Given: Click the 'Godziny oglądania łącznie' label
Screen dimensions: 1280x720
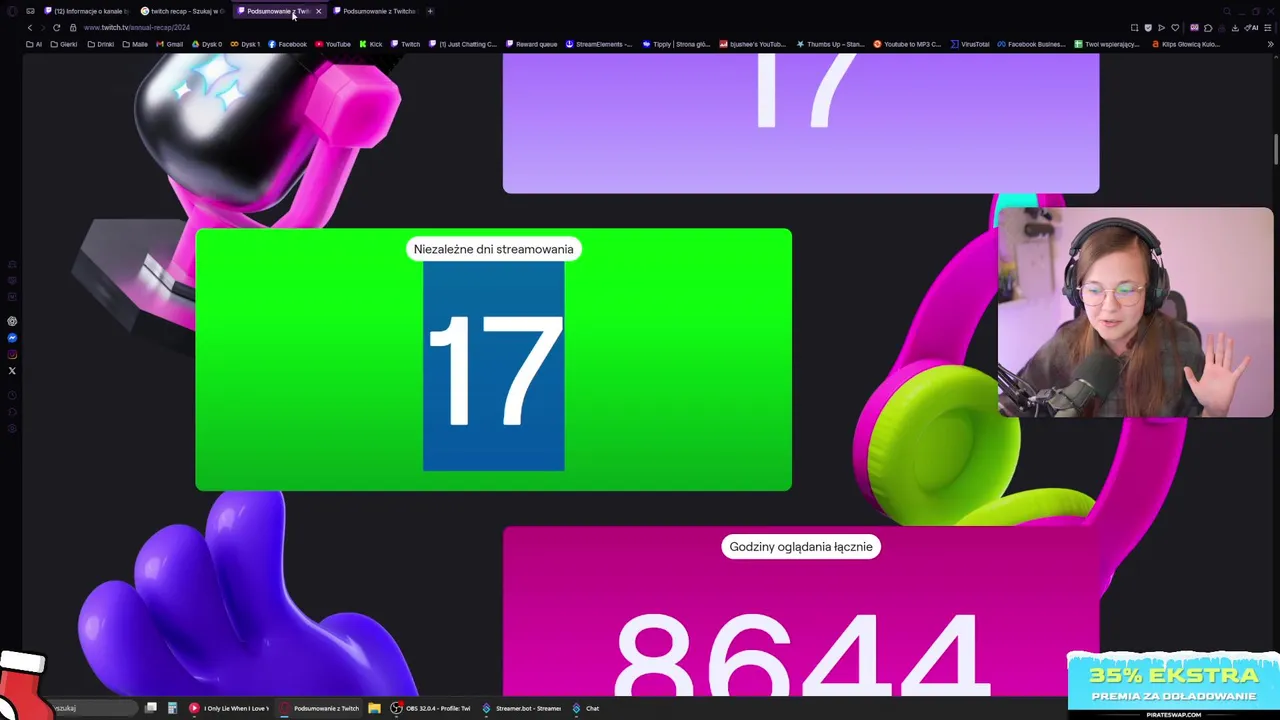Looking at the screenshot, I should (801, 546).
